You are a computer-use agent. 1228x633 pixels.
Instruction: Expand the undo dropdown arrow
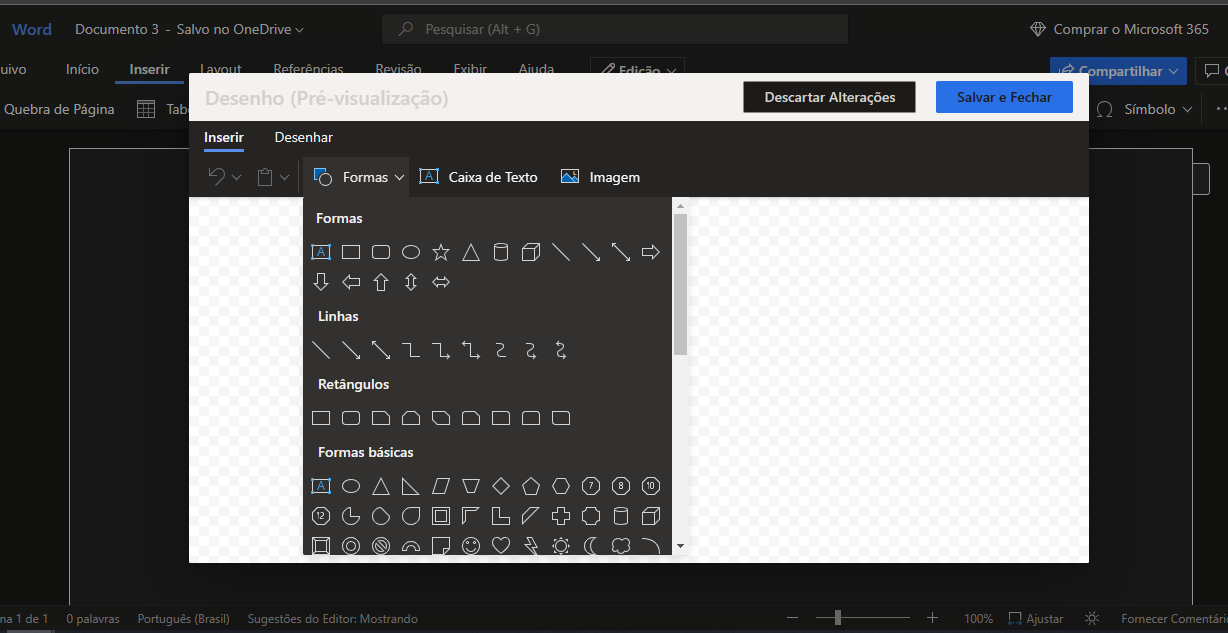point(237,177)
